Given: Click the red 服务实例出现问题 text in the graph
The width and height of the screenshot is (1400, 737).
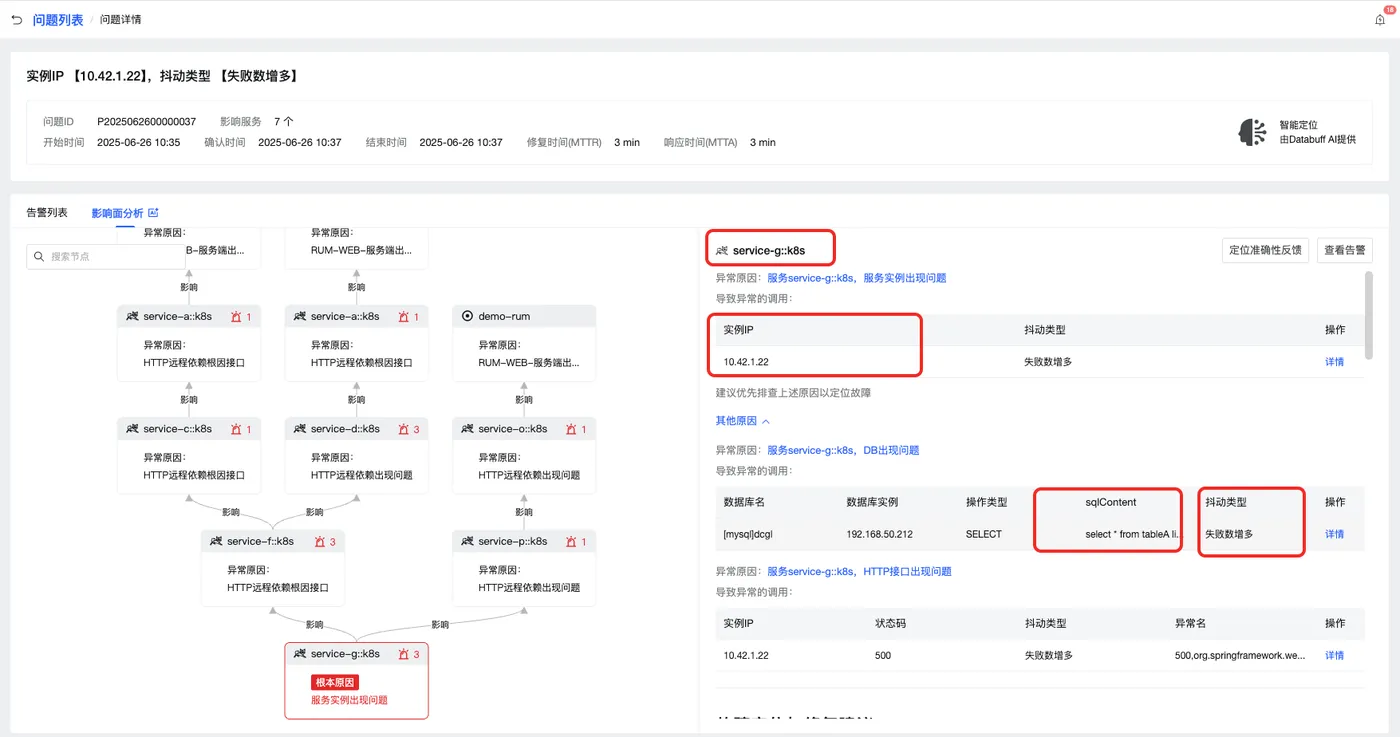Looking at the screenshot, I should (x=349, y=700).
